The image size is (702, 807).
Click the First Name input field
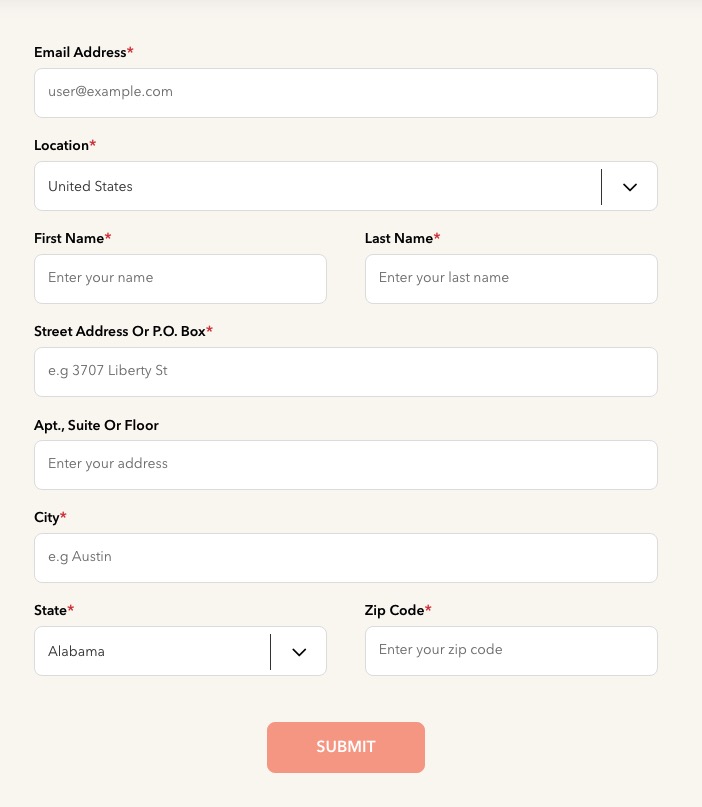tap(180, 279)
